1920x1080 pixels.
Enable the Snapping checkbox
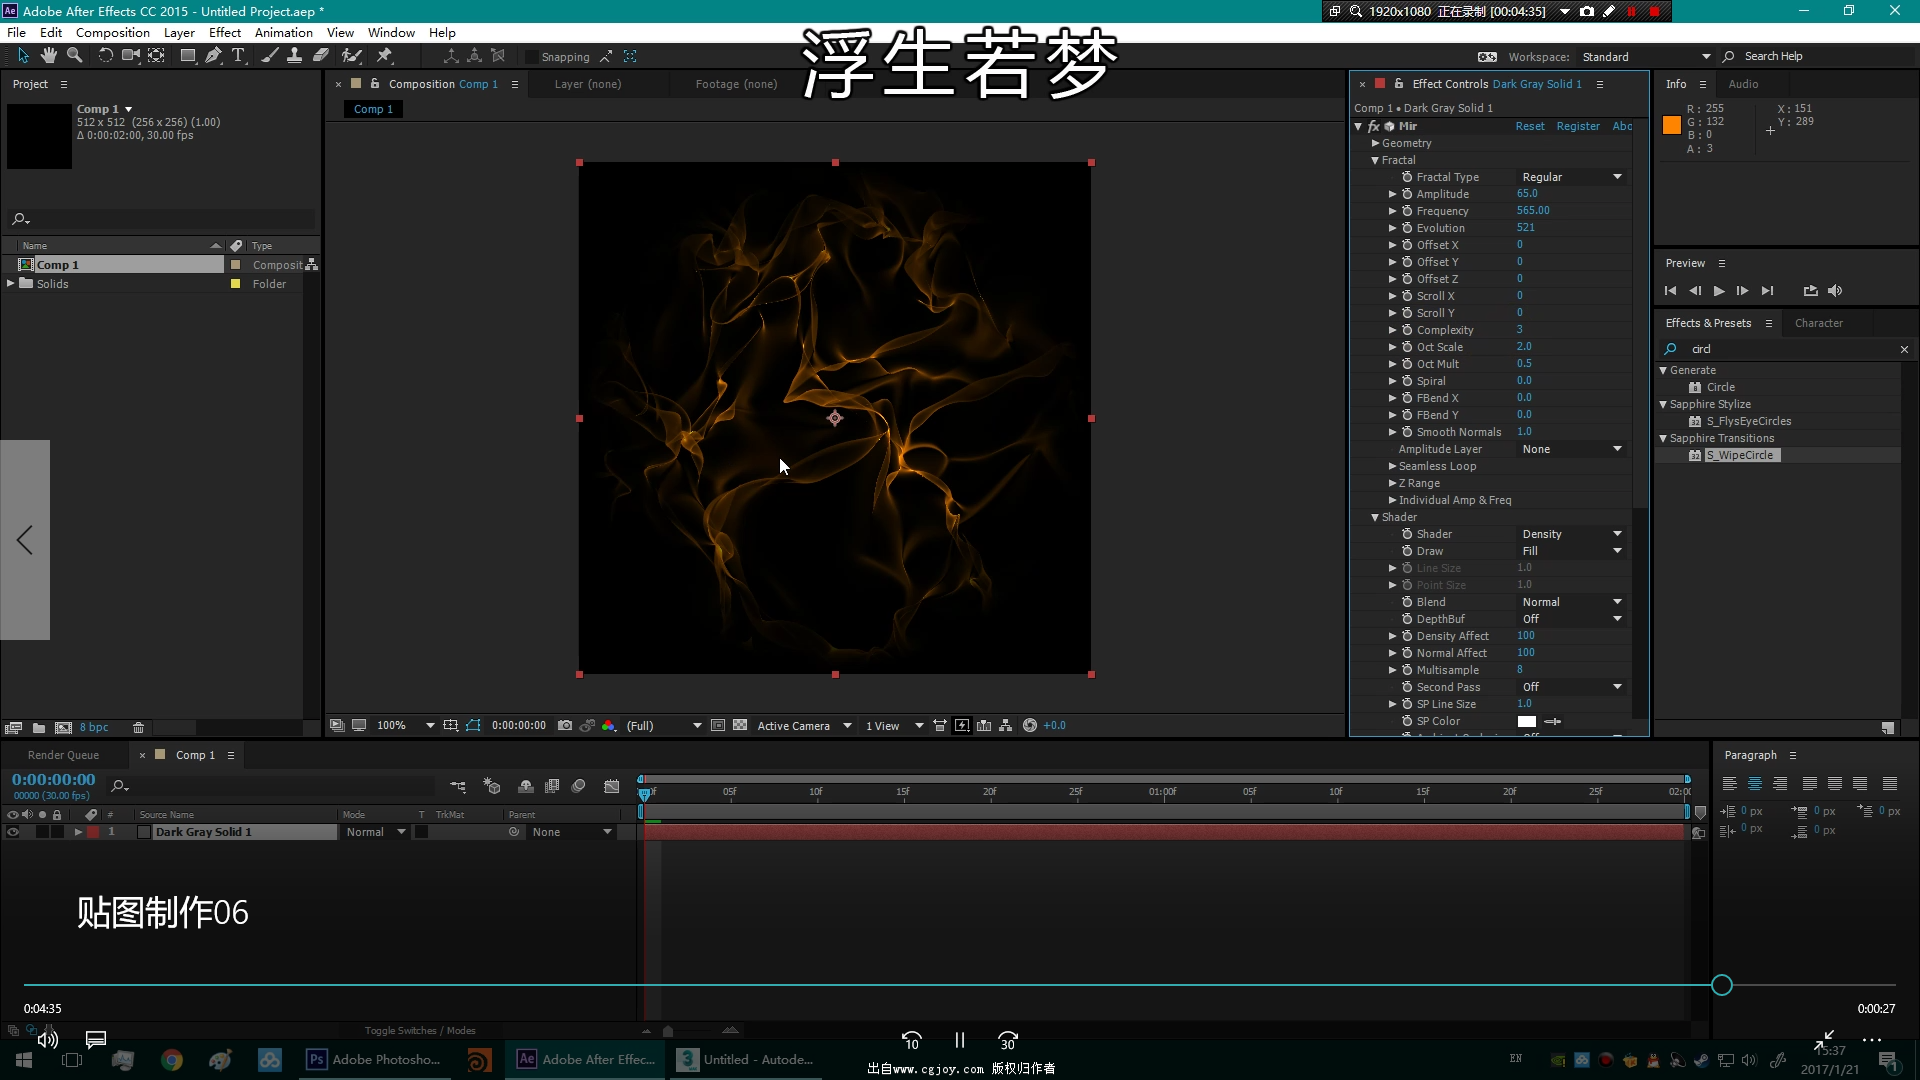(532, 57)
